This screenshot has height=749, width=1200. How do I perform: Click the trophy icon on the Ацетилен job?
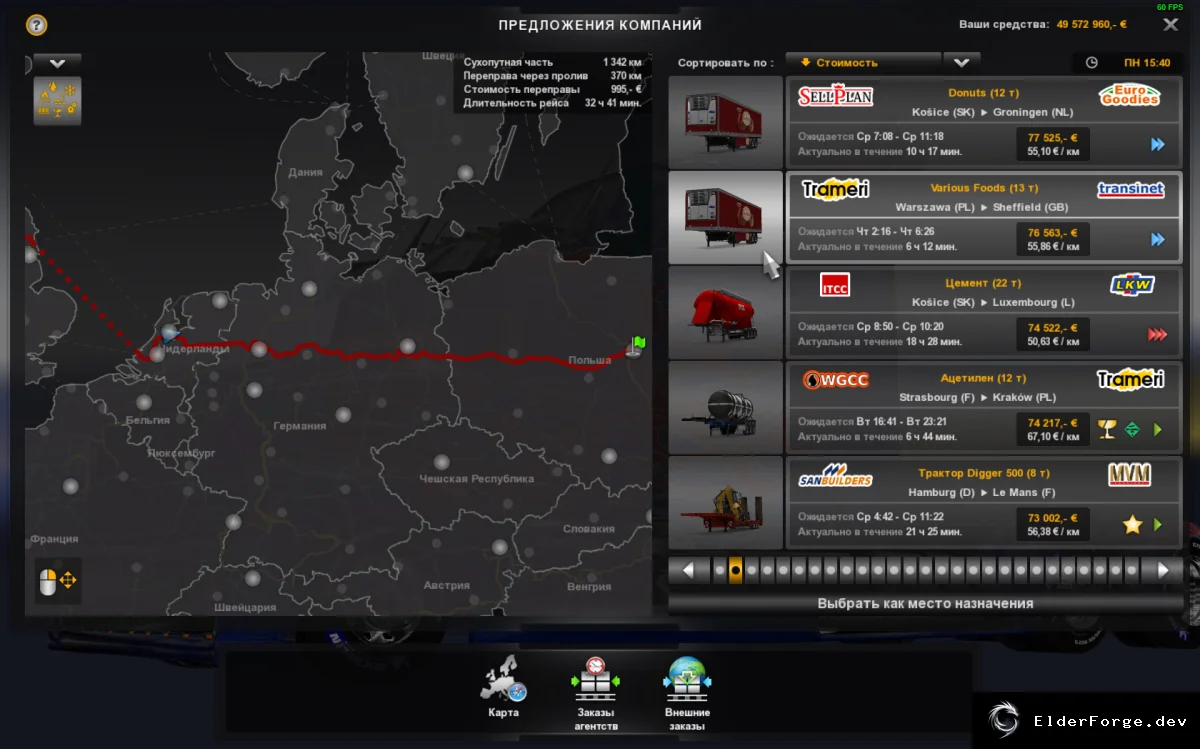(x=1106, y=430)
